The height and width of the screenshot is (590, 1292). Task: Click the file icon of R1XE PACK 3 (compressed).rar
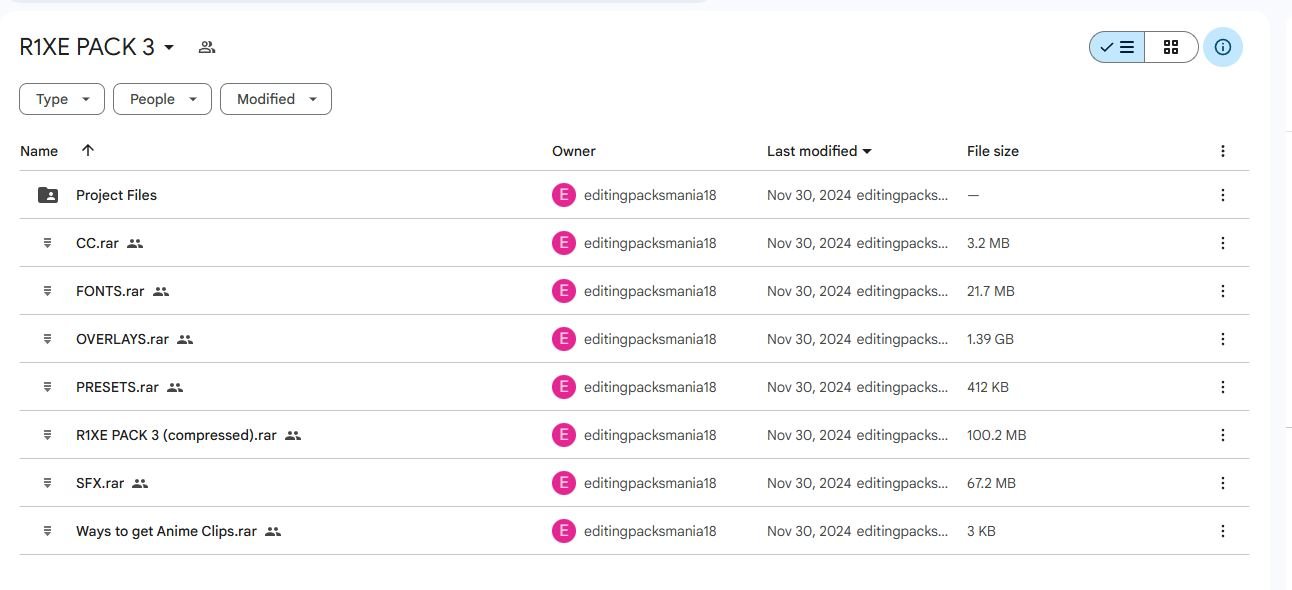coord(47,435)
